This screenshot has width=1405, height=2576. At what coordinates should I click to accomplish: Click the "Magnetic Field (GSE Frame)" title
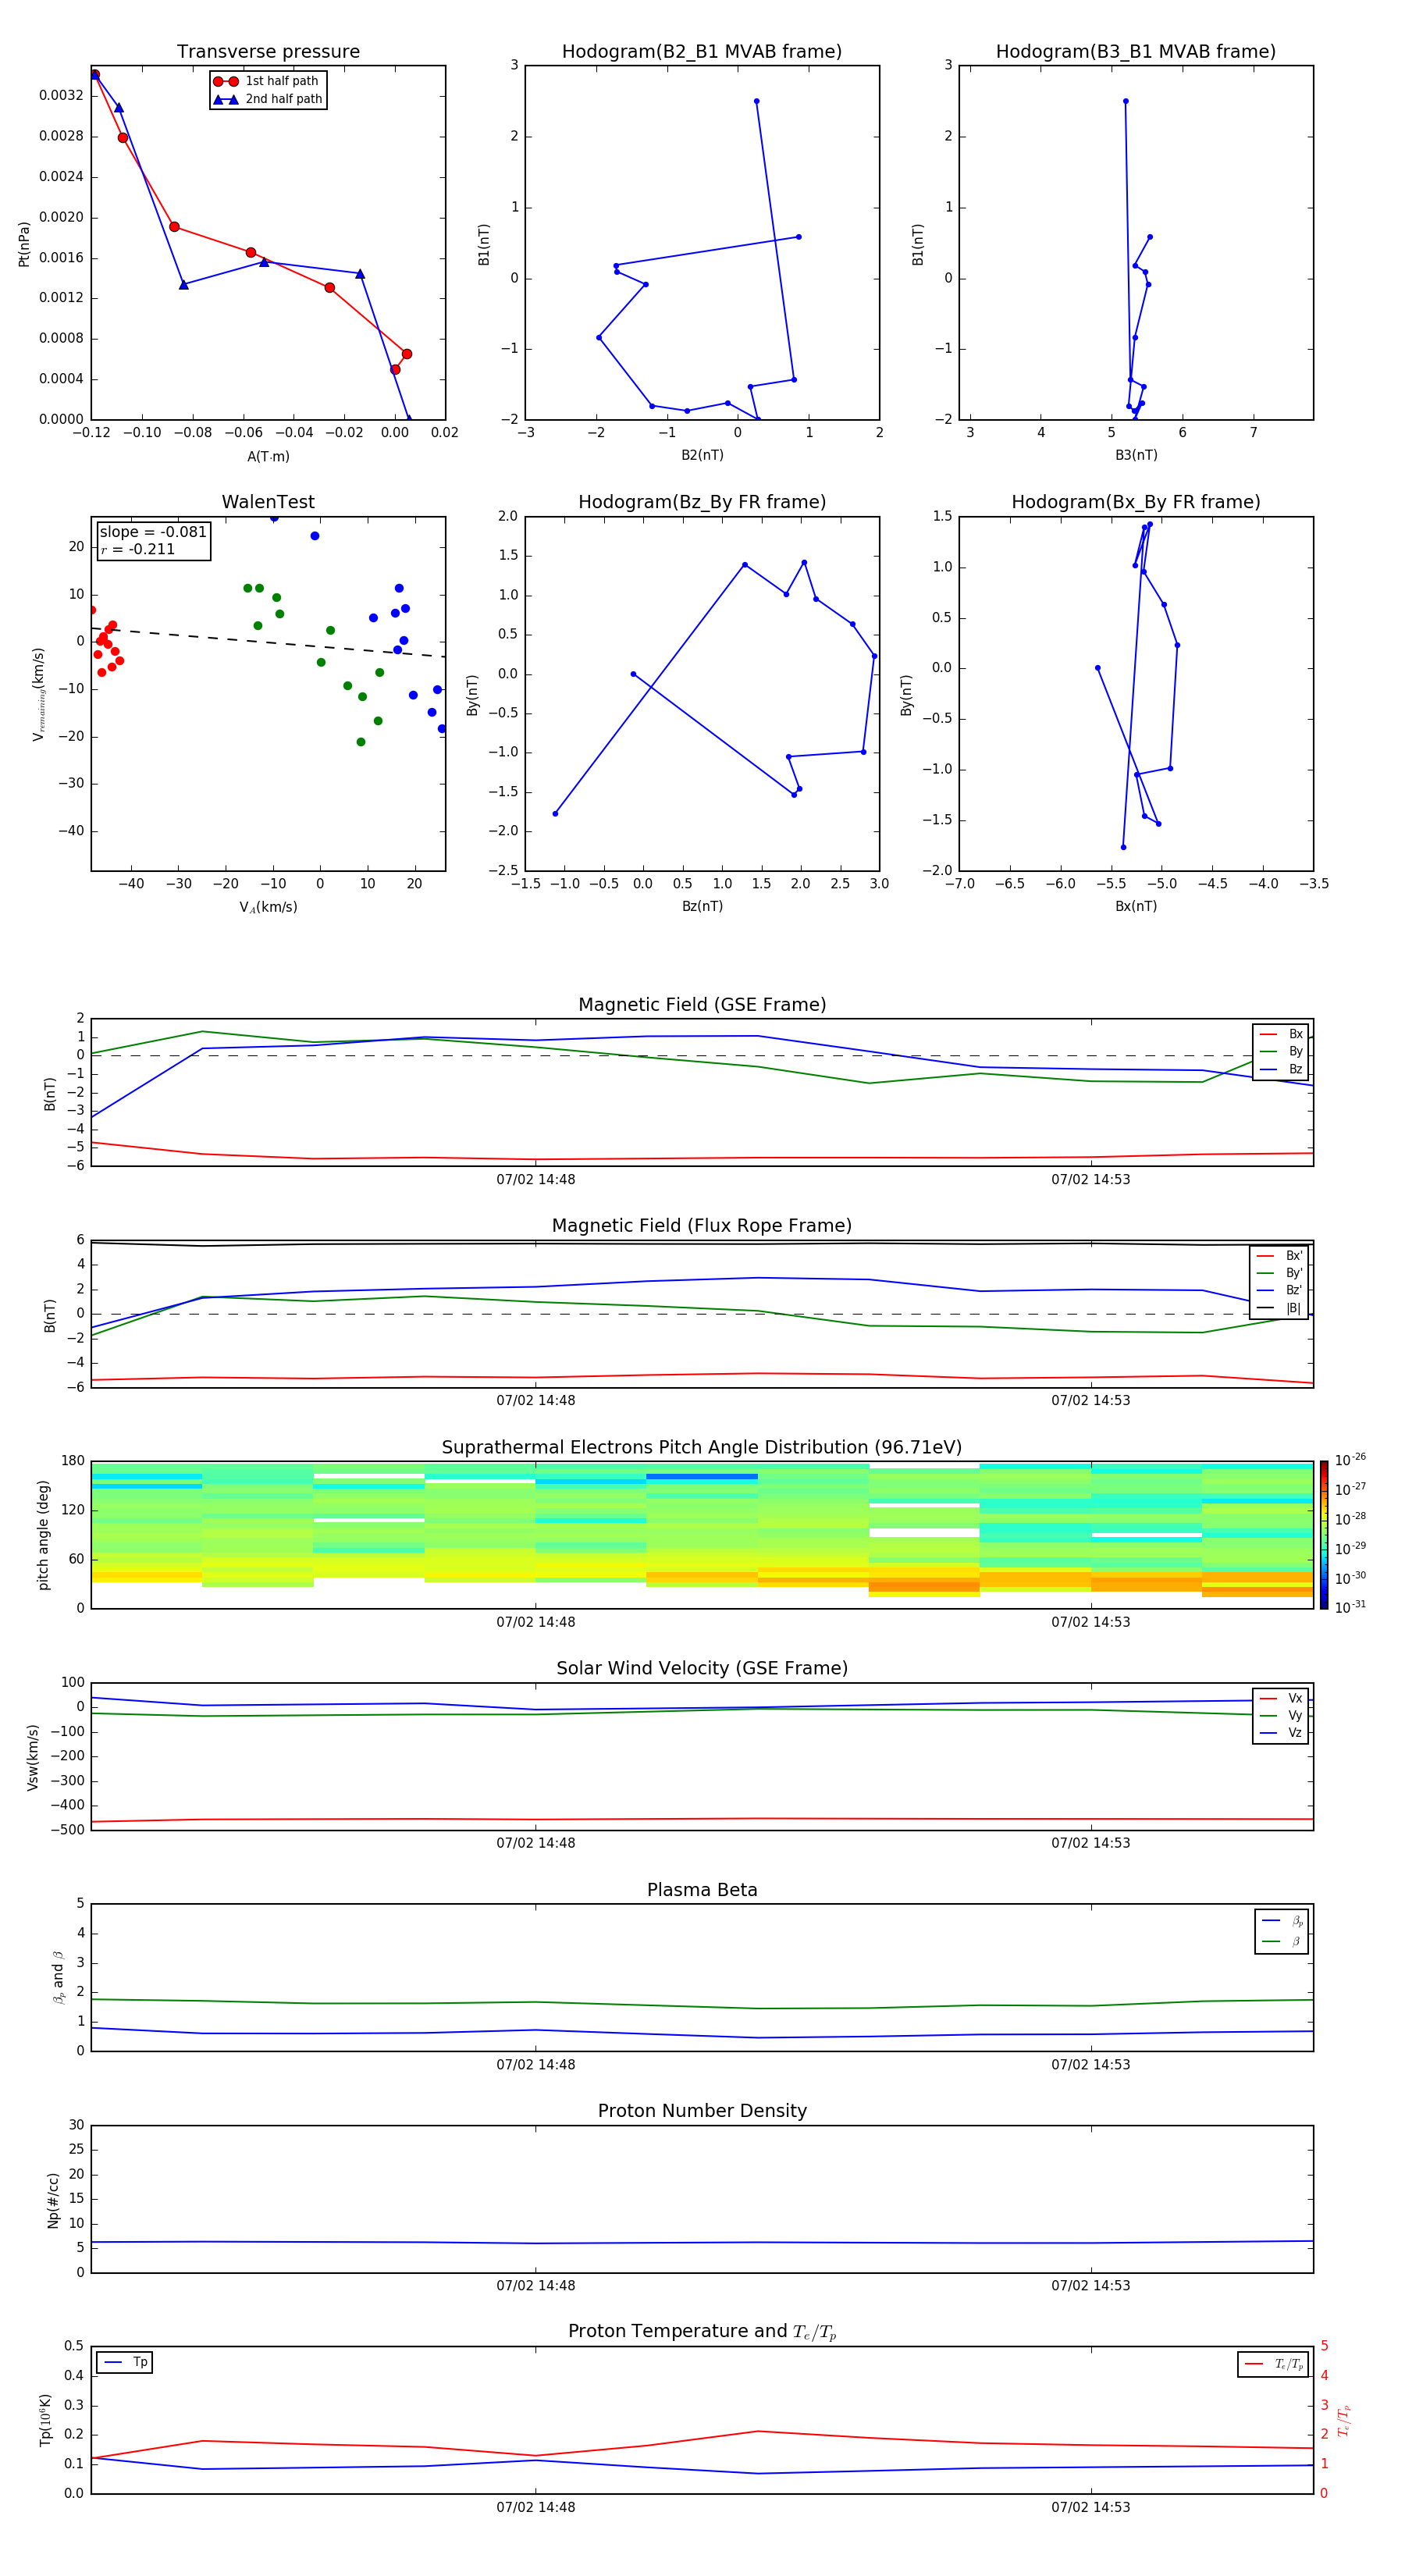[x=701, y=1005]
